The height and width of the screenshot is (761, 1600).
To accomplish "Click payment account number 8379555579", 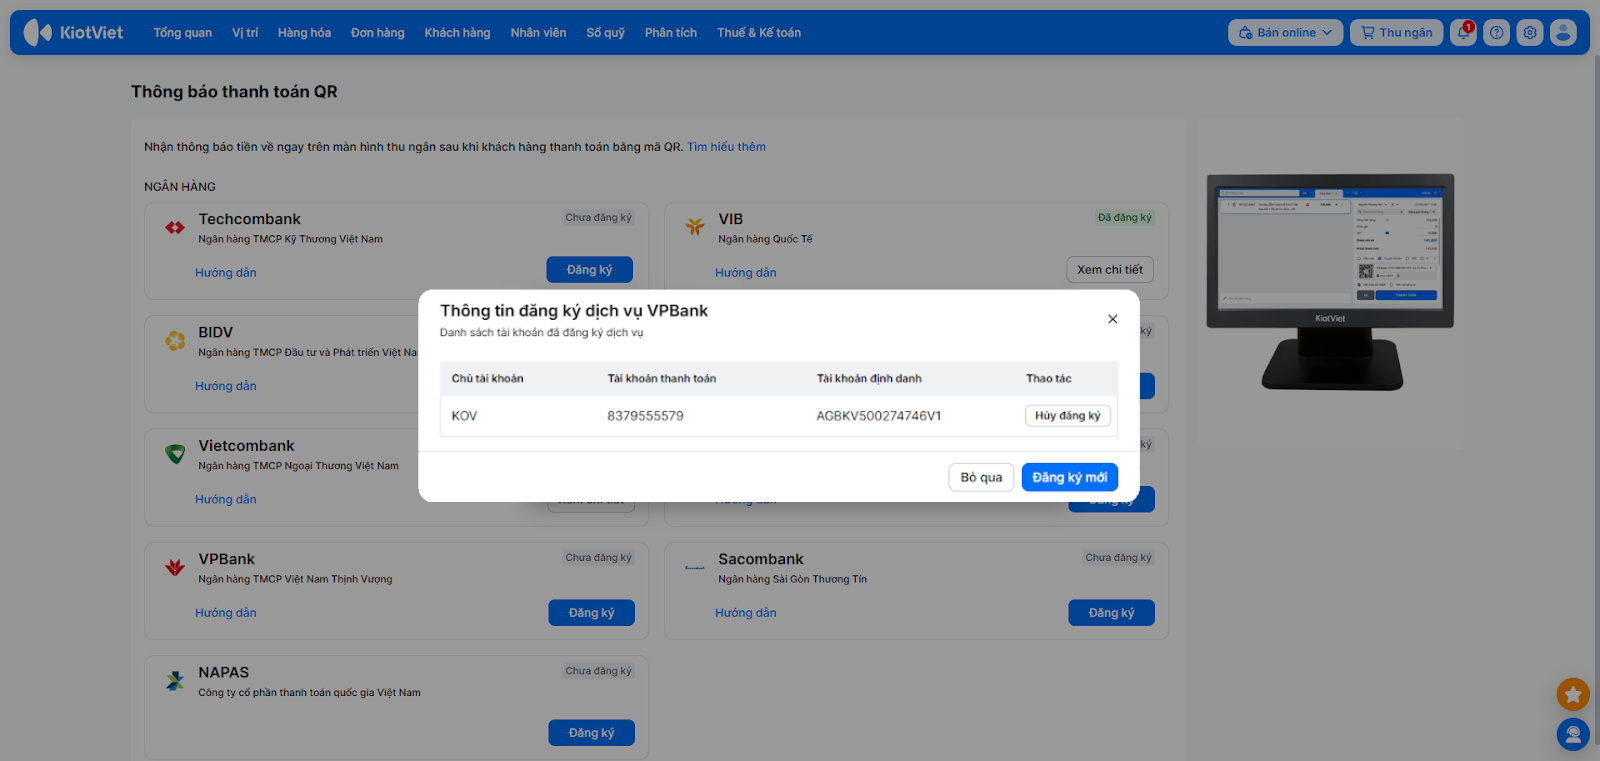I will coord(646,416).
